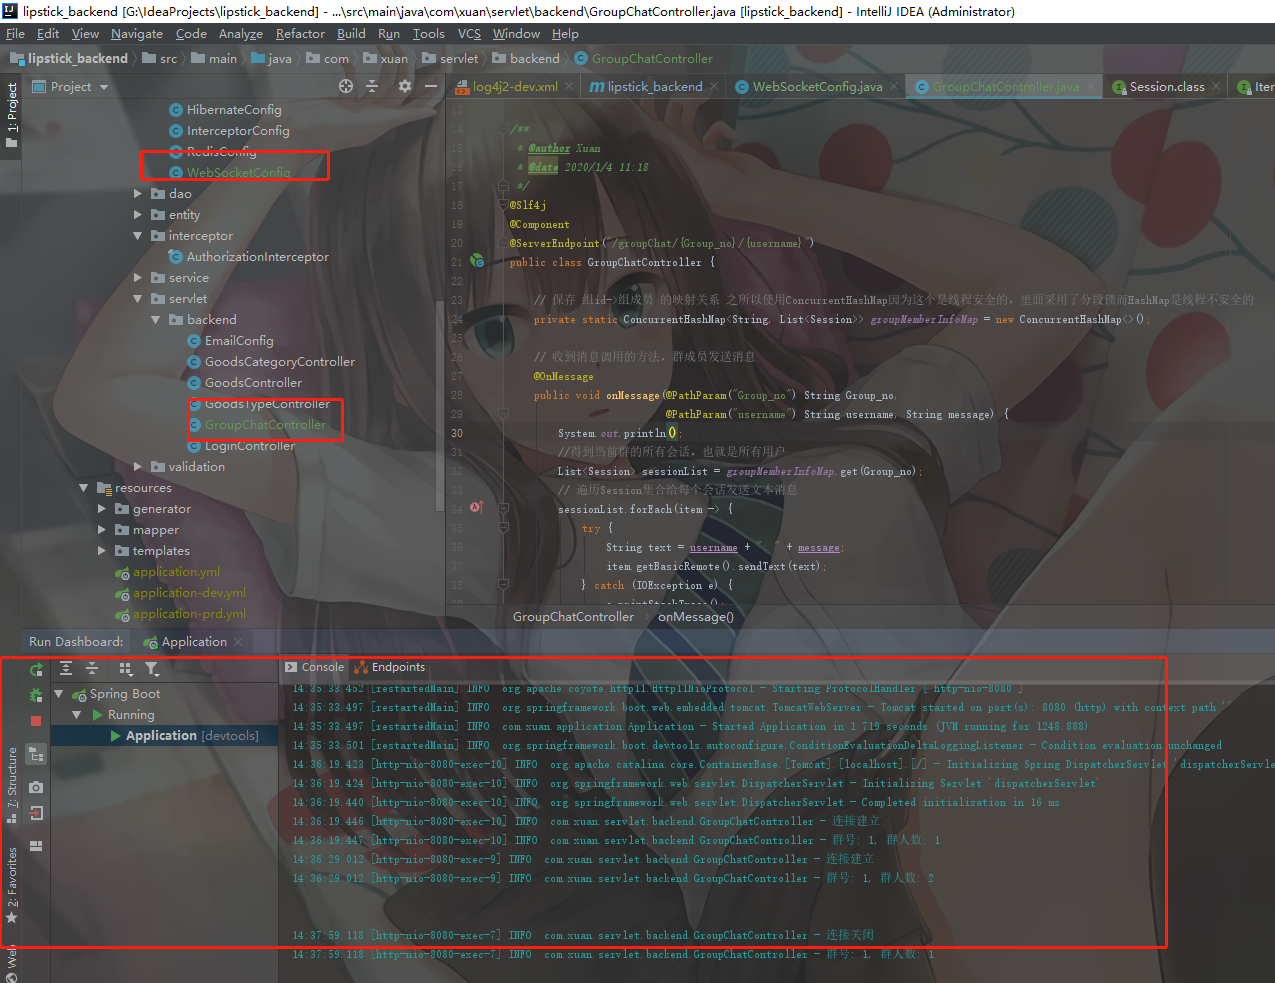The image size is (1275, 983).
Task: Open AuthorizationInterceptor class
Action: (x=257, y=257)
